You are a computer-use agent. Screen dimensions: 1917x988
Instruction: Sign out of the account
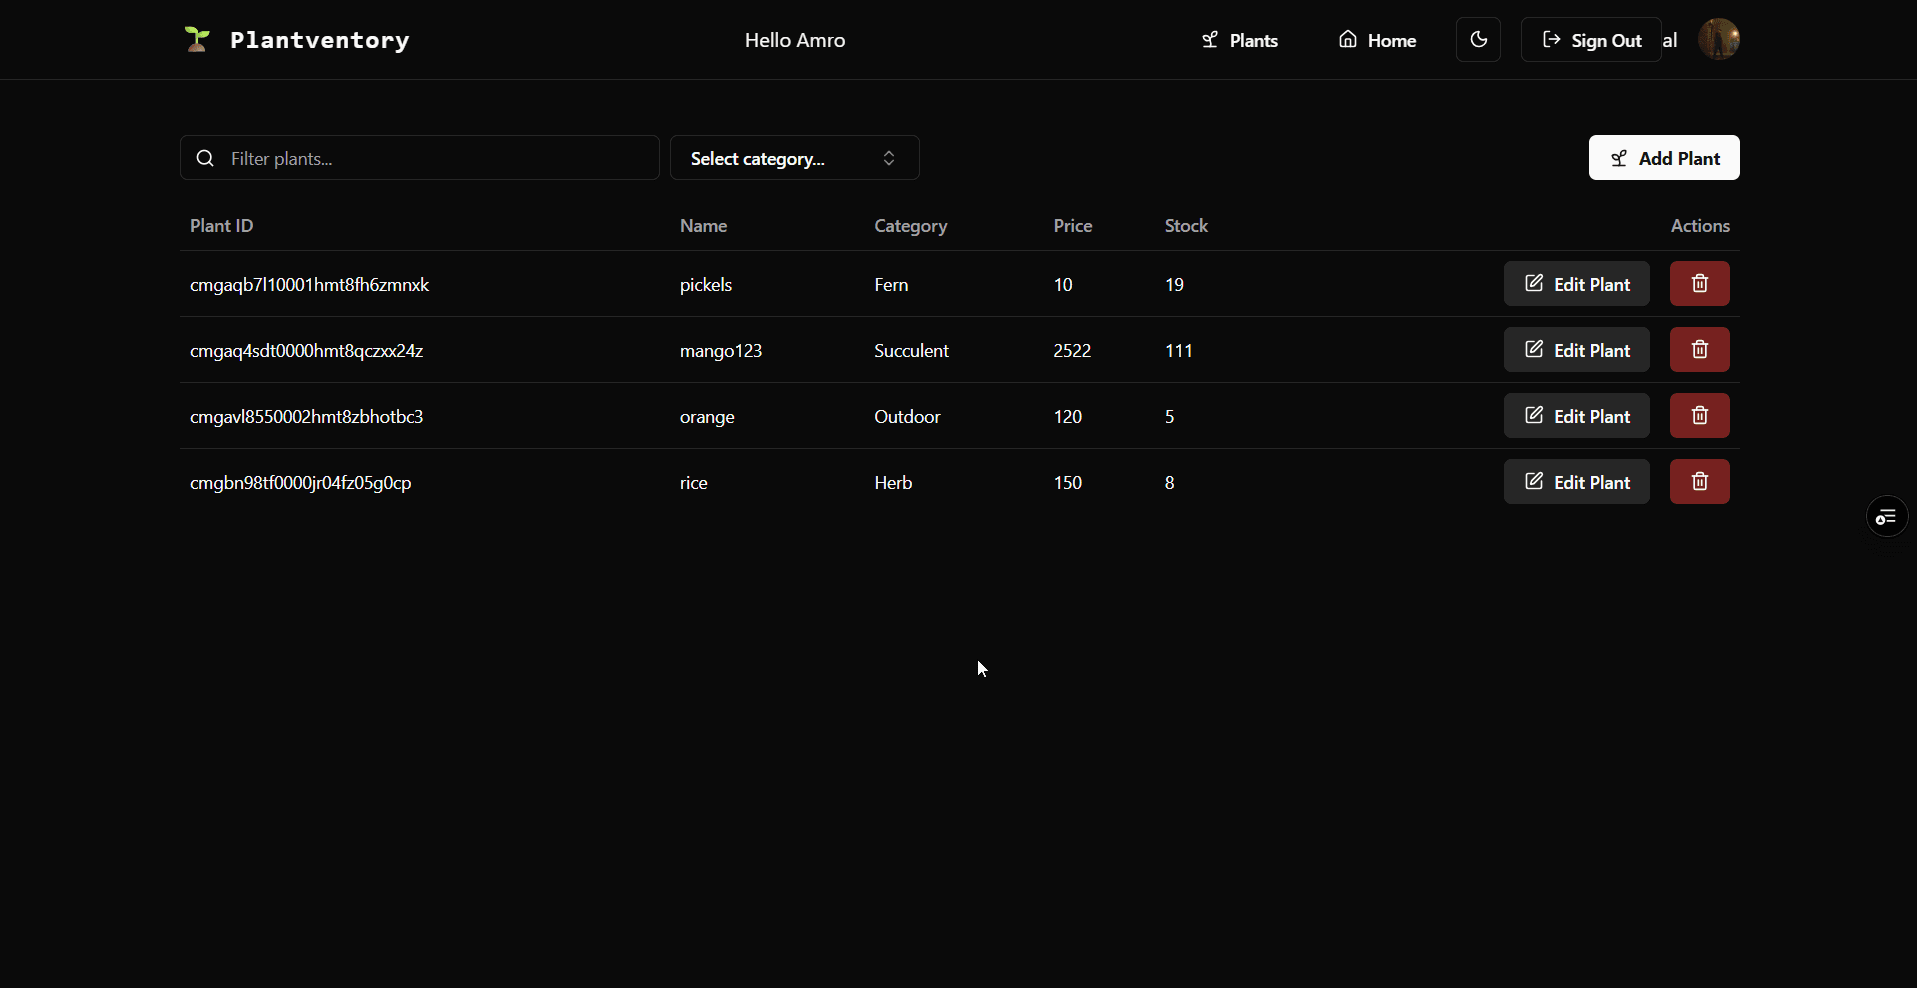[1591, 41]
